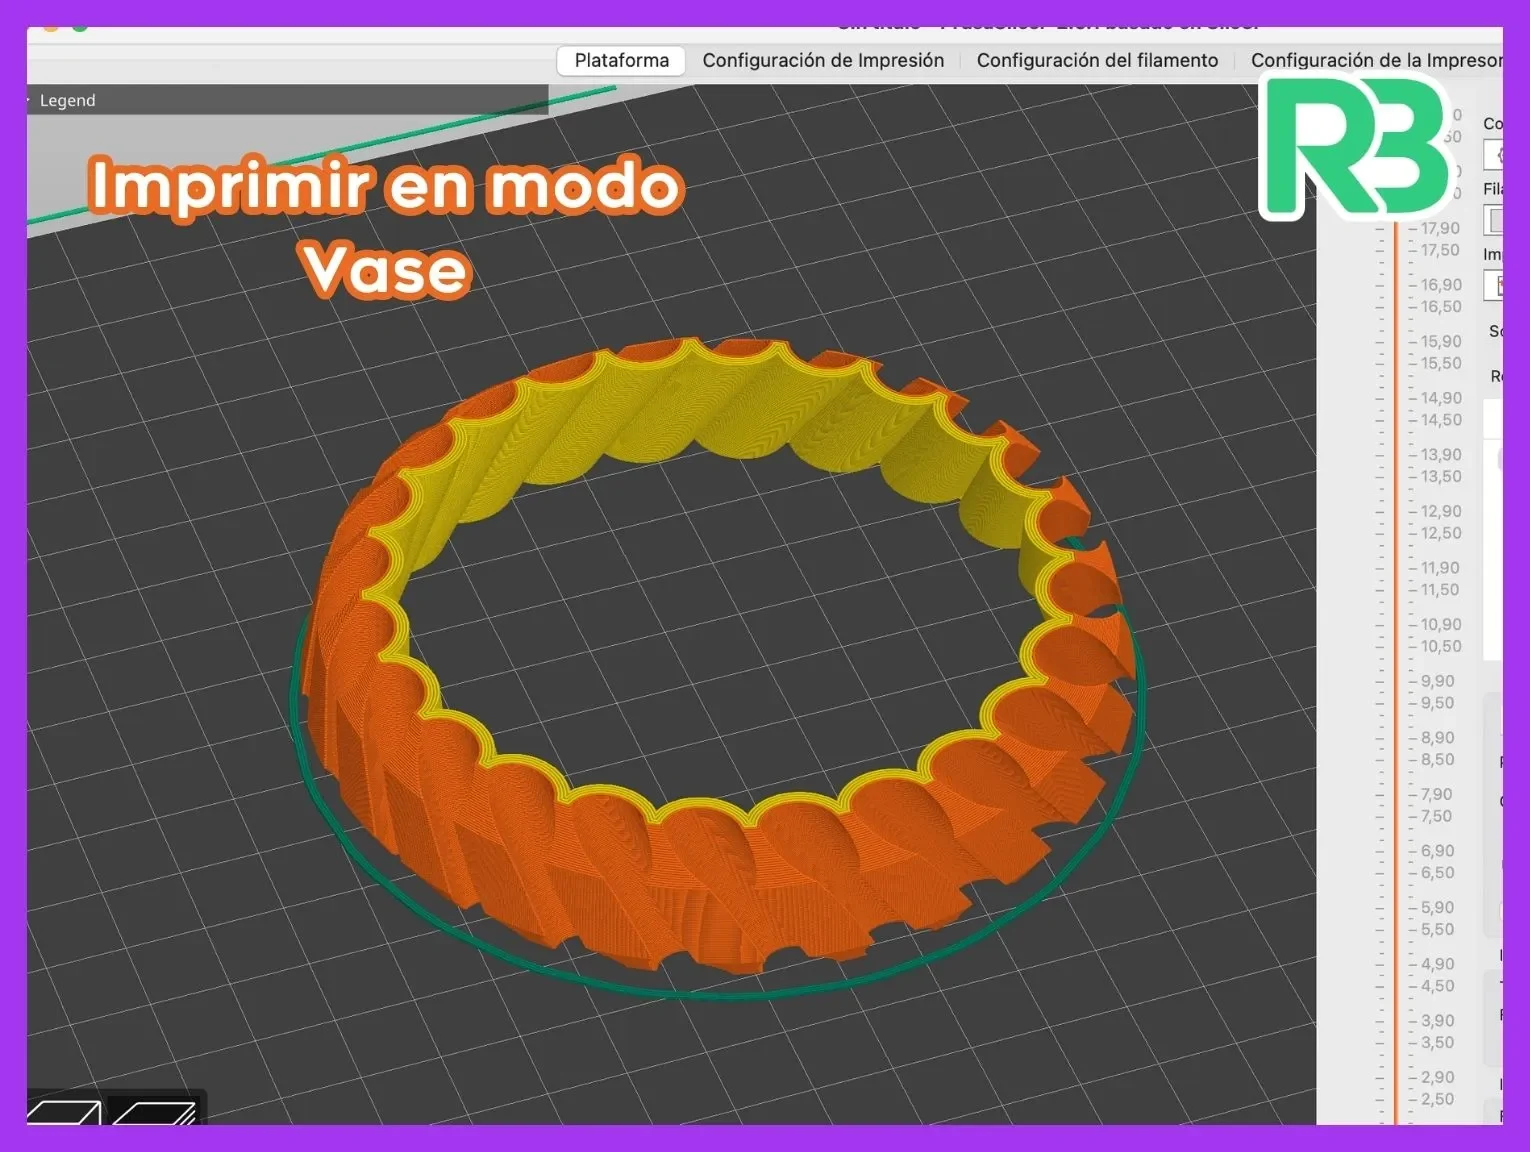Switch to the Plataforma tab

621,60
